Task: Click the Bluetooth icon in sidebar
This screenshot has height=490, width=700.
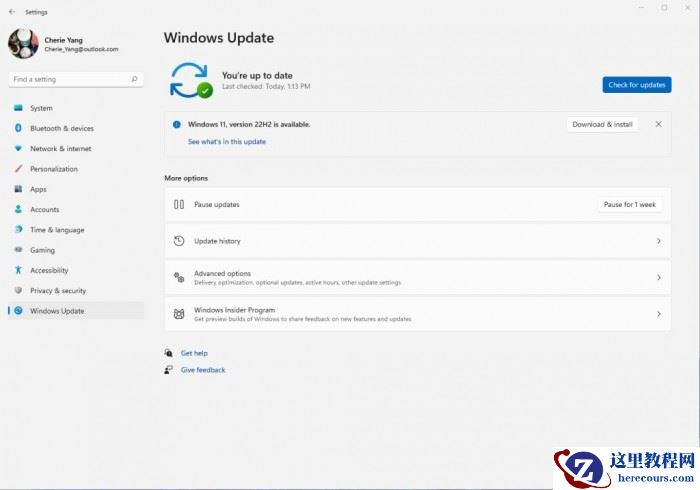Action: click(18, 128)
